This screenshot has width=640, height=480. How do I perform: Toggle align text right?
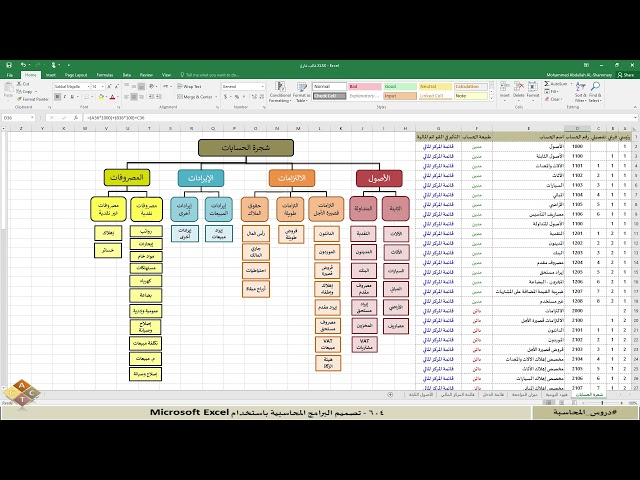(x=141, y=97)
